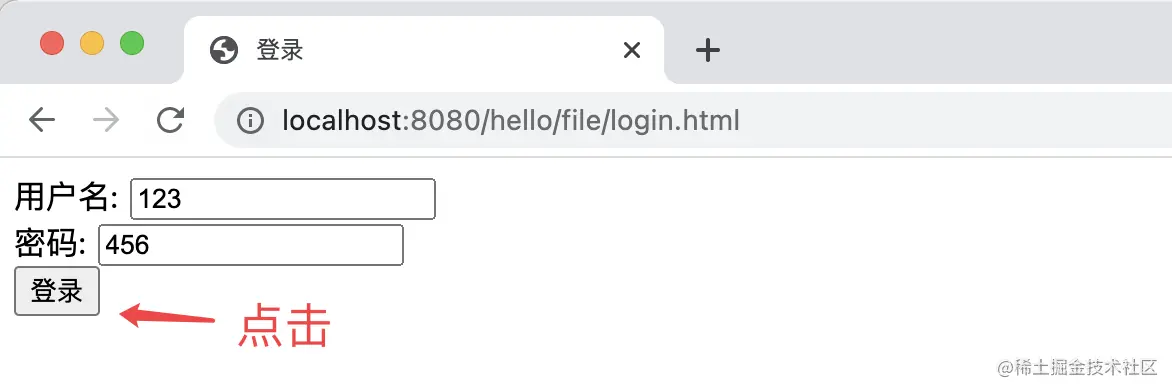Click the globe favicon on the 登录 tab
The image size is (1172, 392).
(224, 51)
